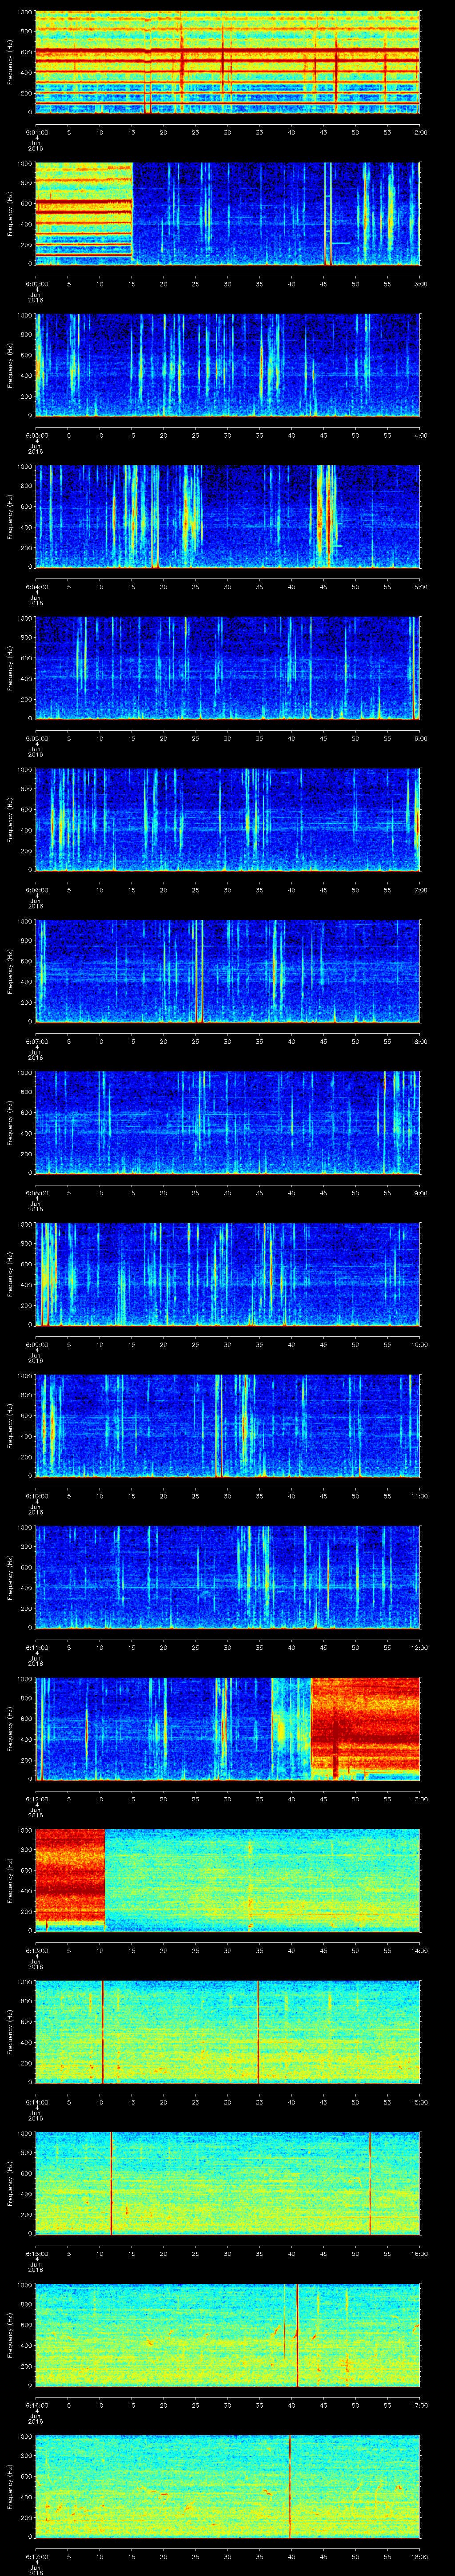455x2576 pixels.
Task: Click the red 600 Hz band in 6:01:00 spectrogram
Action: point(228,53)
